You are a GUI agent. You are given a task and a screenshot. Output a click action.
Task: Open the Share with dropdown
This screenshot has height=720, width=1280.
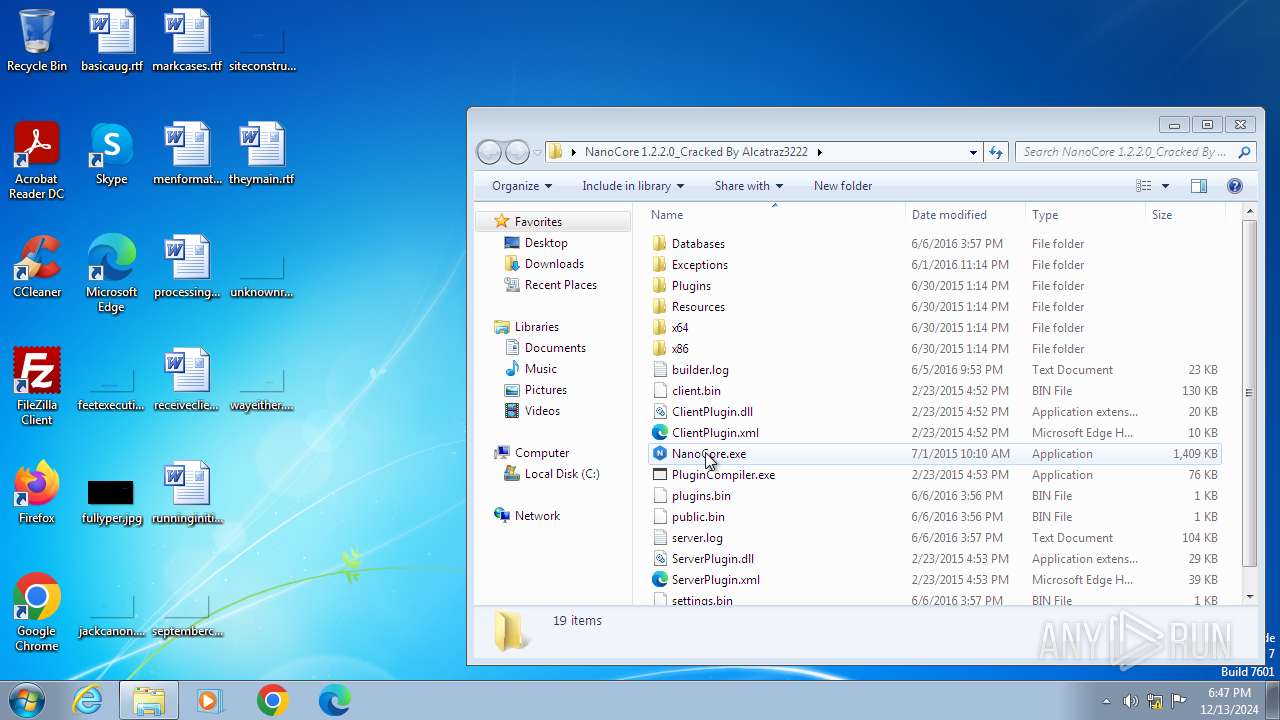(749, 186)
